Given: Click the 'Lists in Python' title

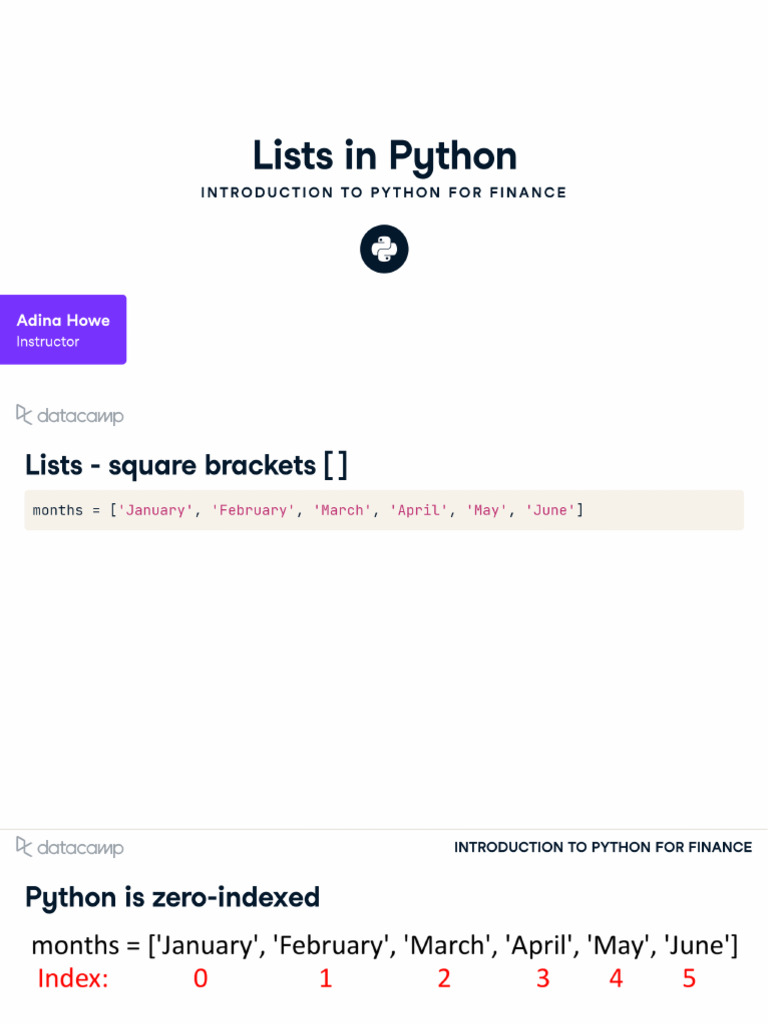Looking at the screenshot, I should [x=384, y=156].
